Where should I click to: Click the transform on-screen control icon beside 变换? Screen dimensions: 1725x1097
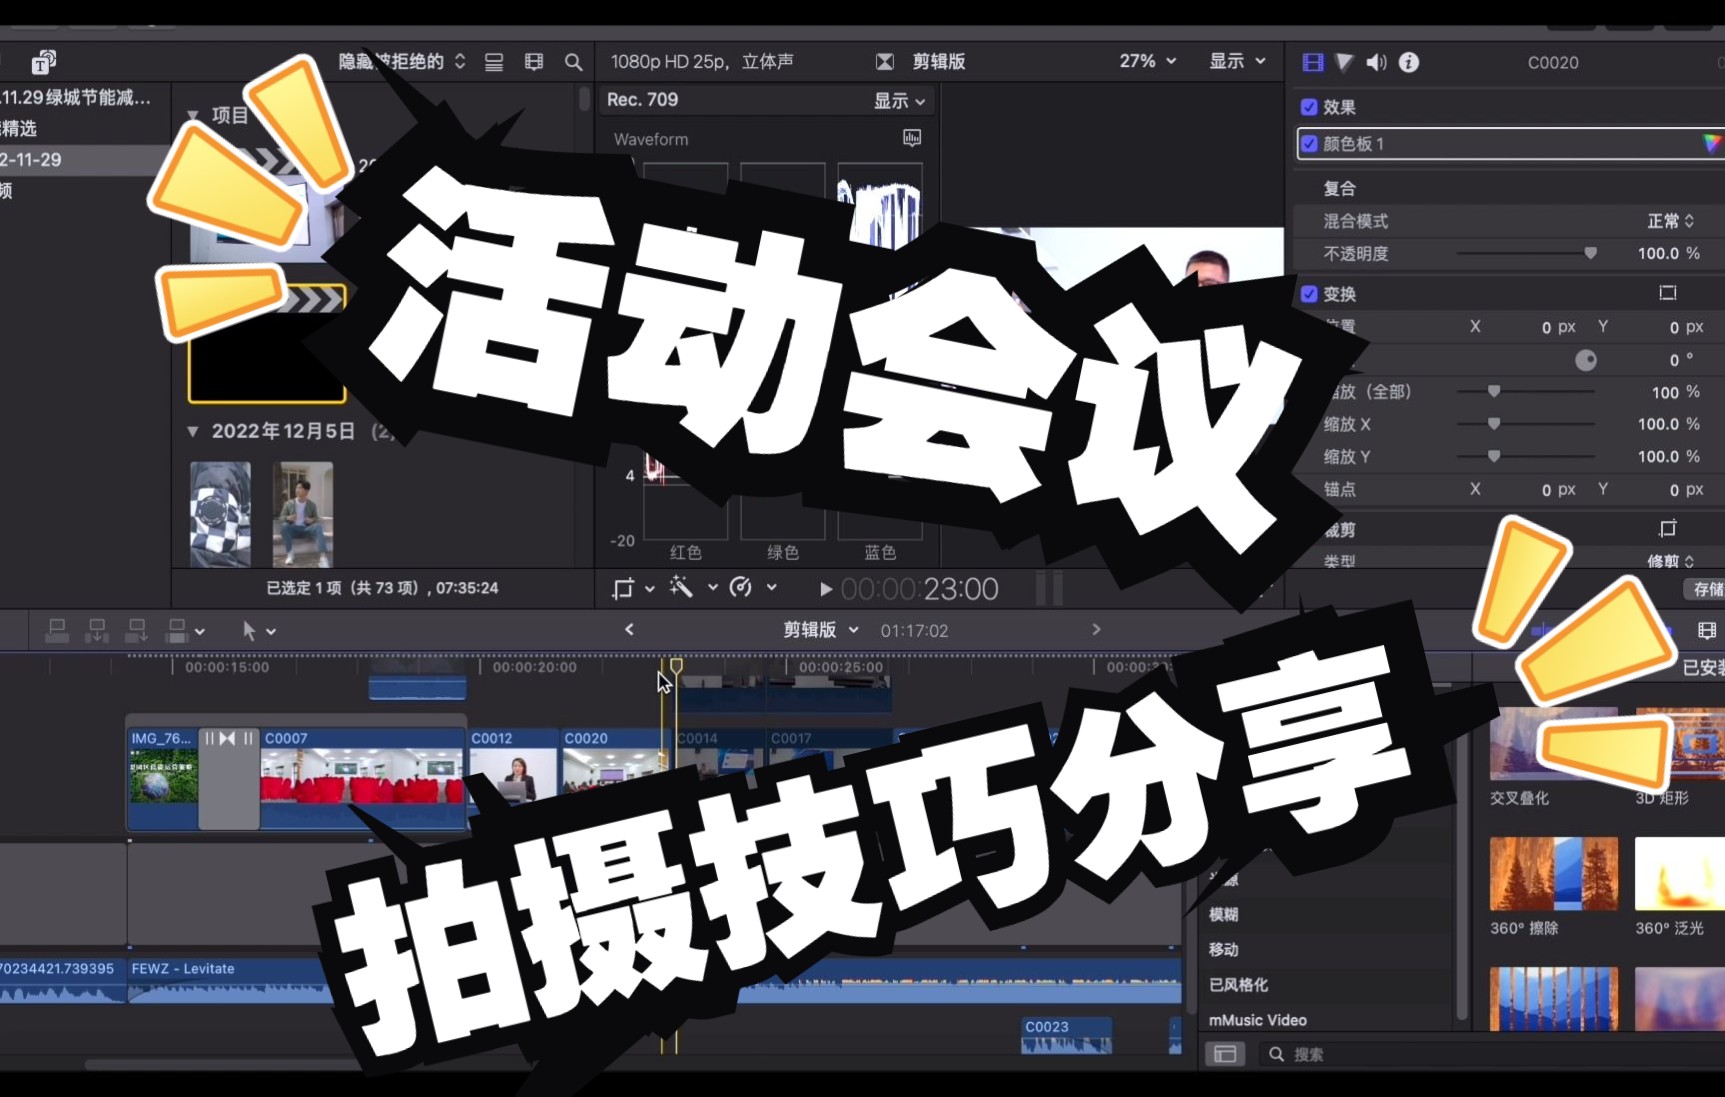(1668, 293)
